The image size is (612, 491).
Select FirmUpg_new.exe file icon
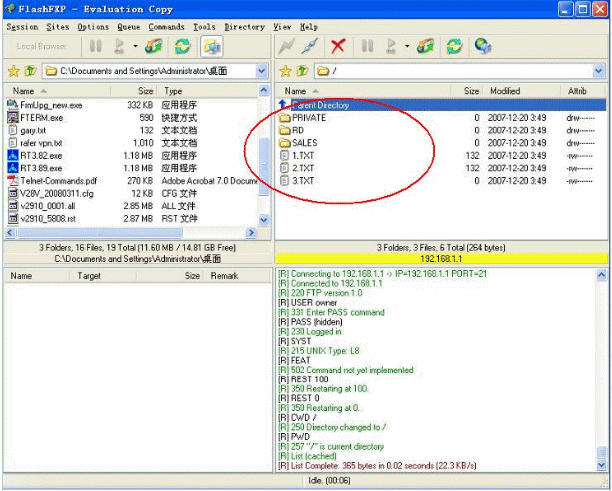(x=13, y=105)
